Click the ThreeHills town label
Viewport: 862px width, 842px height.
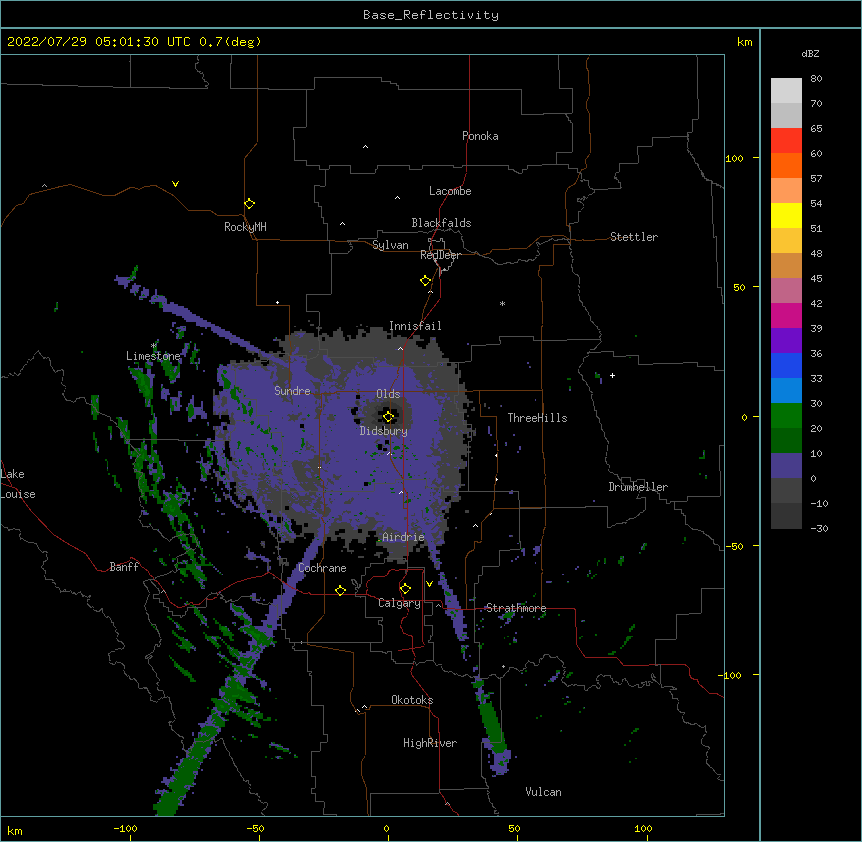[x=537, y=418]
